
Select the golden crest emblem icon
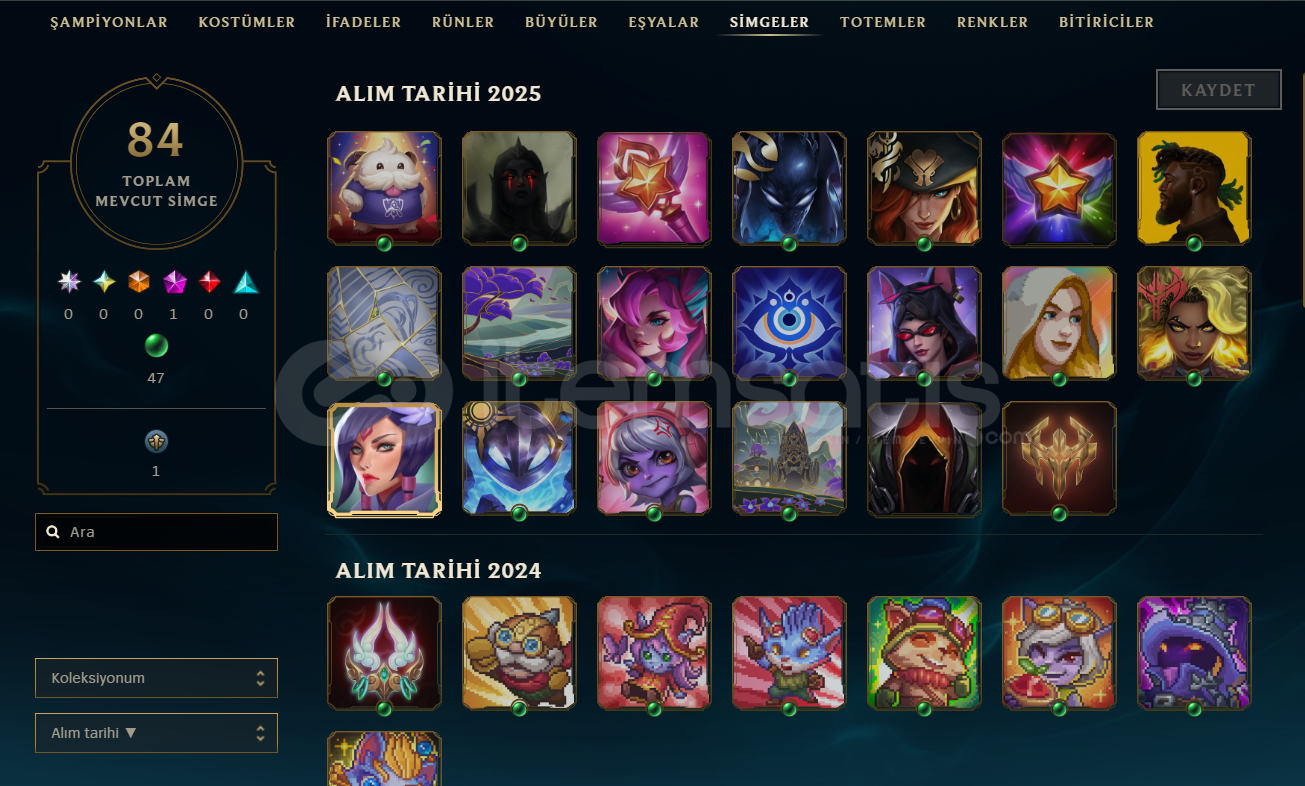[1059, 458]
